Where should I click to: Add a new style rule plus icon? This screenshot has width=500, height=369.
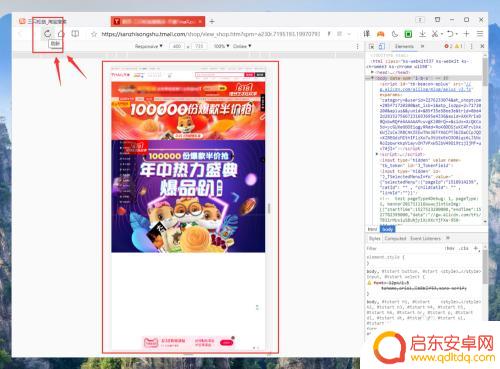tap(476, 248)
